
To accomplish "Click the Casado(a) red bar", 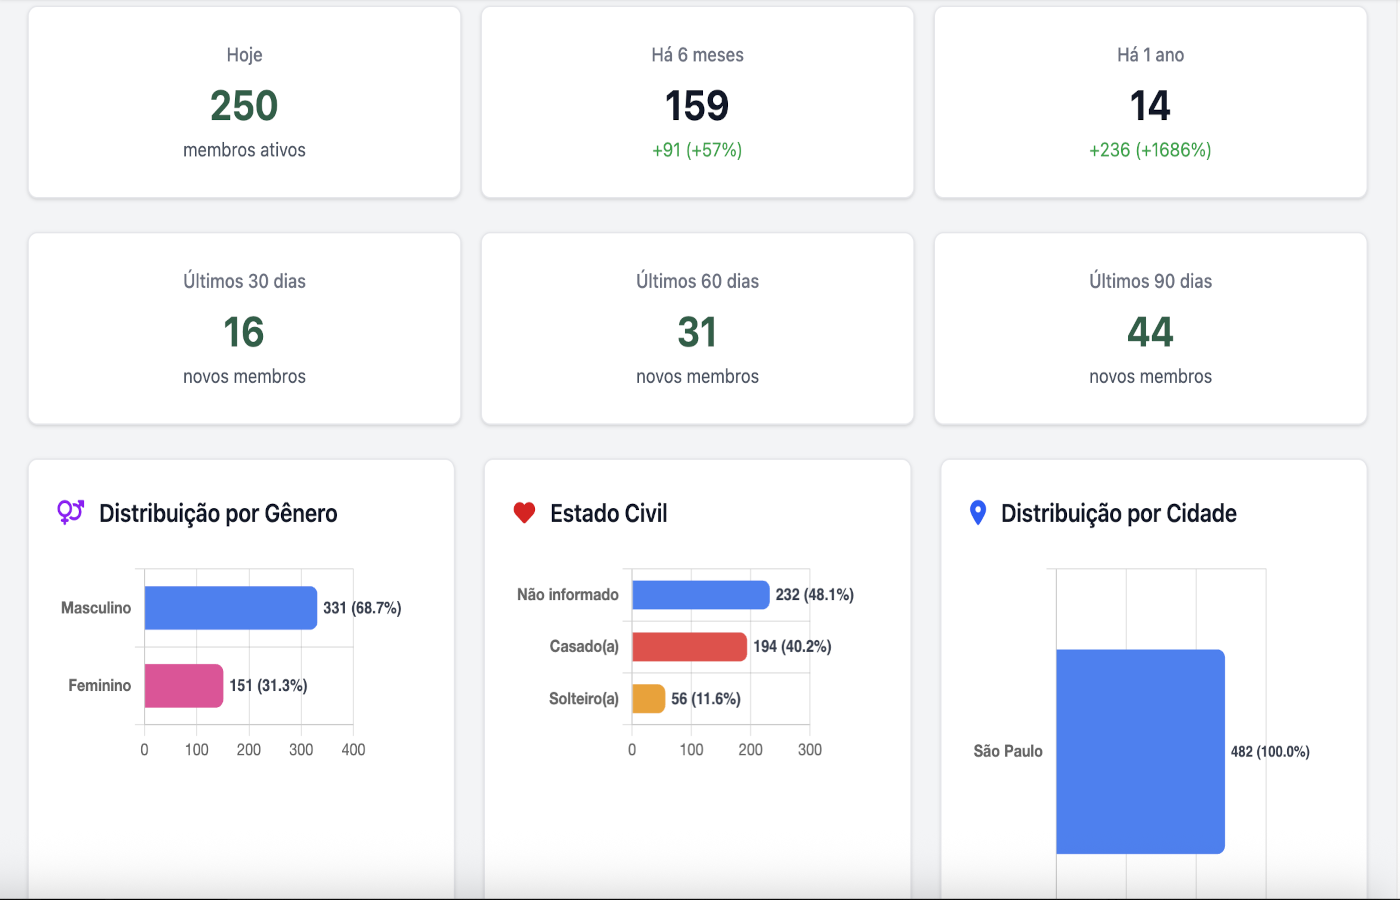I will (690, 646).
